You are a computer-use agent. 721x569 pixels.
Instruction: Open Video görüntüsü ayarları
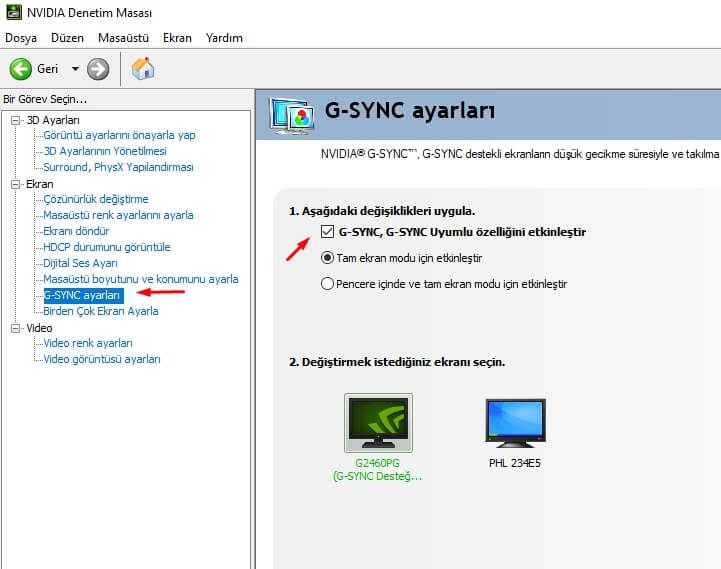tap(102, 359)
